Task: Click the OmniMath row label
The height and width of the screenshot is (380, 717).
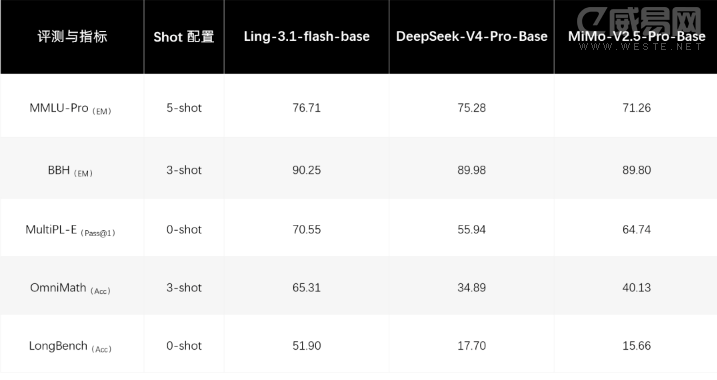Action: coord(70,288)
